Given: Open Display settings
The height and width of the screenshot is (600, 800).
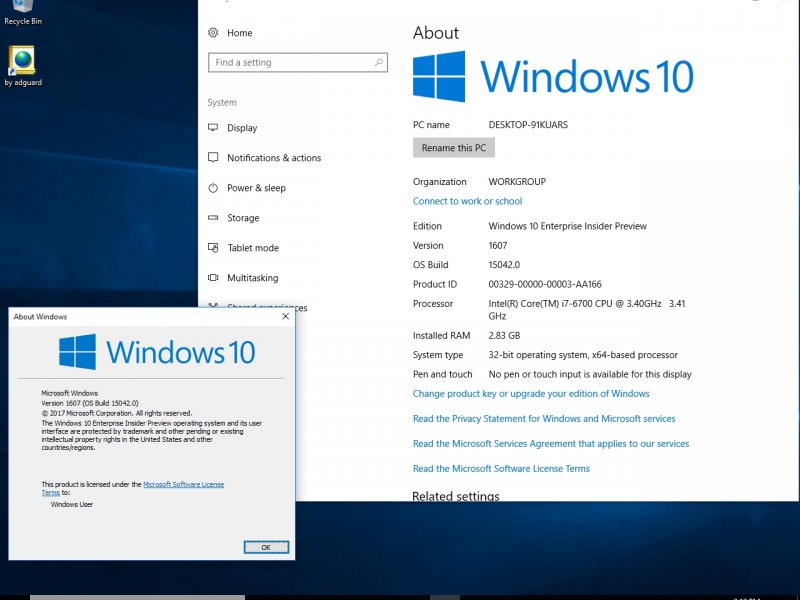Looking at the screenshot, I should [x=242, y=128].
